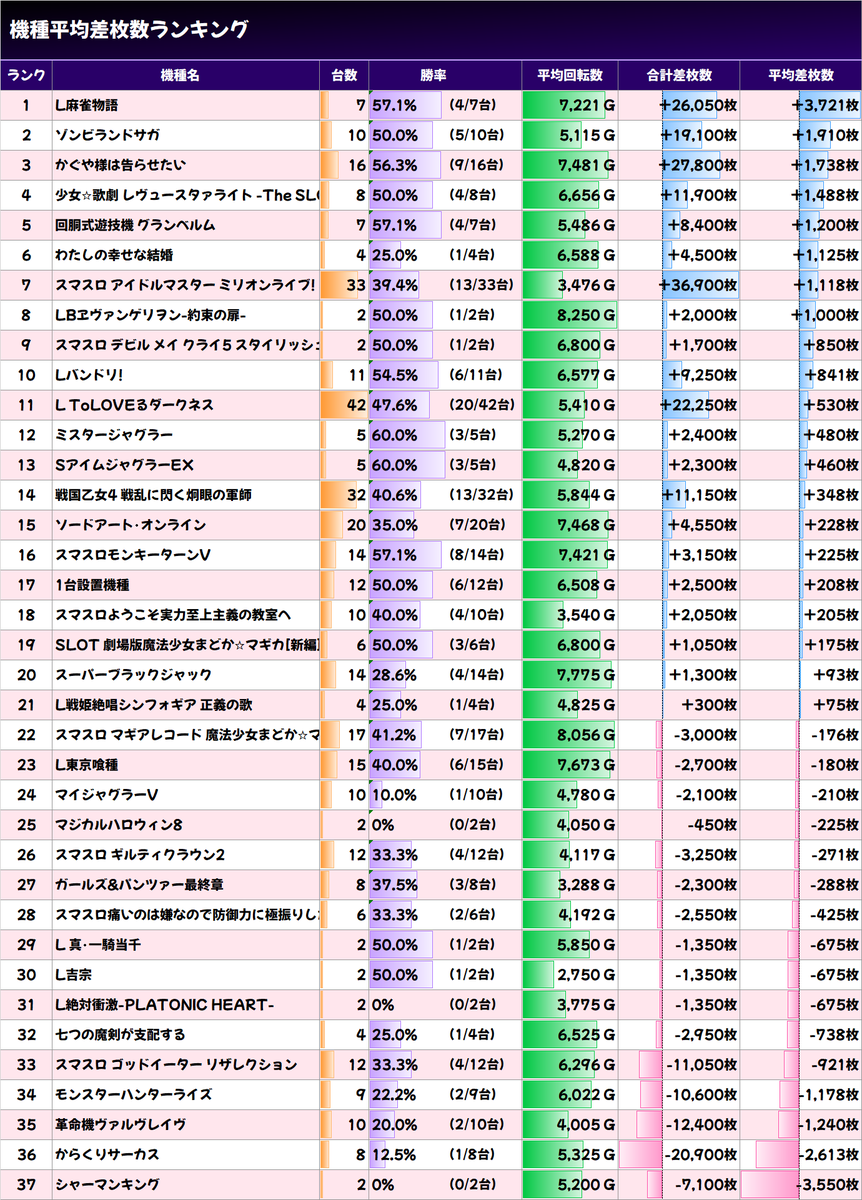
Task: Click win rate 56.3%
Action: tap(394, 165)
